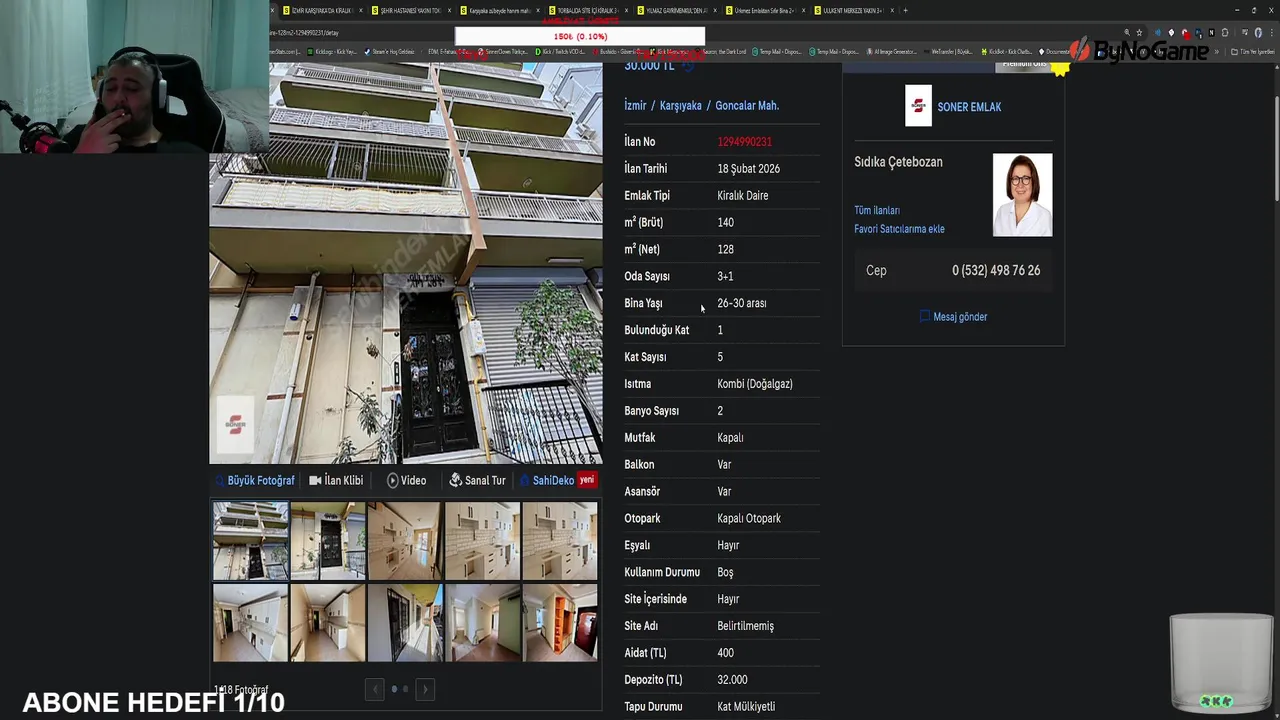Viewport: 1280px width, 720px height.
Task: Click the Kat Mülkiyeti value
Action: 746,707
